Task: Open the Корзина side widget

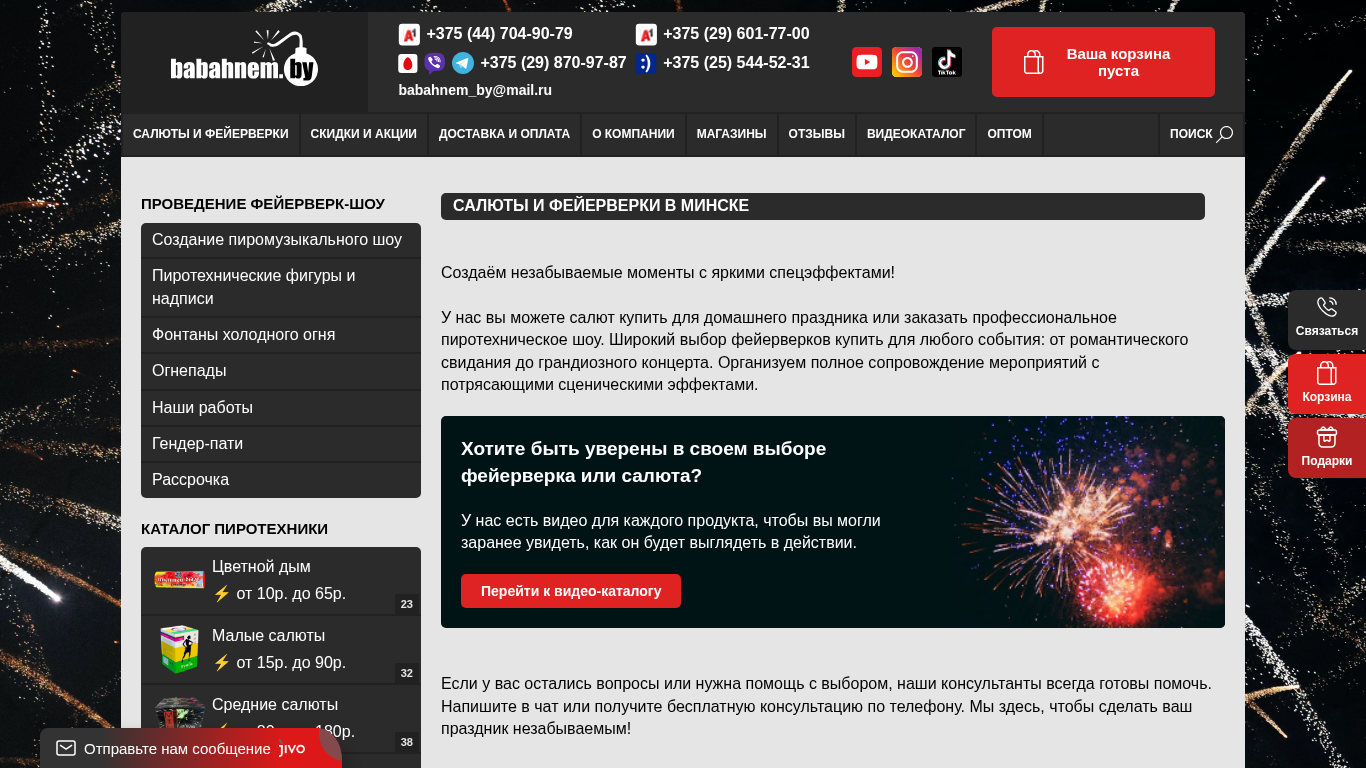Action: pyautogui.click(x=1327, y=384)
